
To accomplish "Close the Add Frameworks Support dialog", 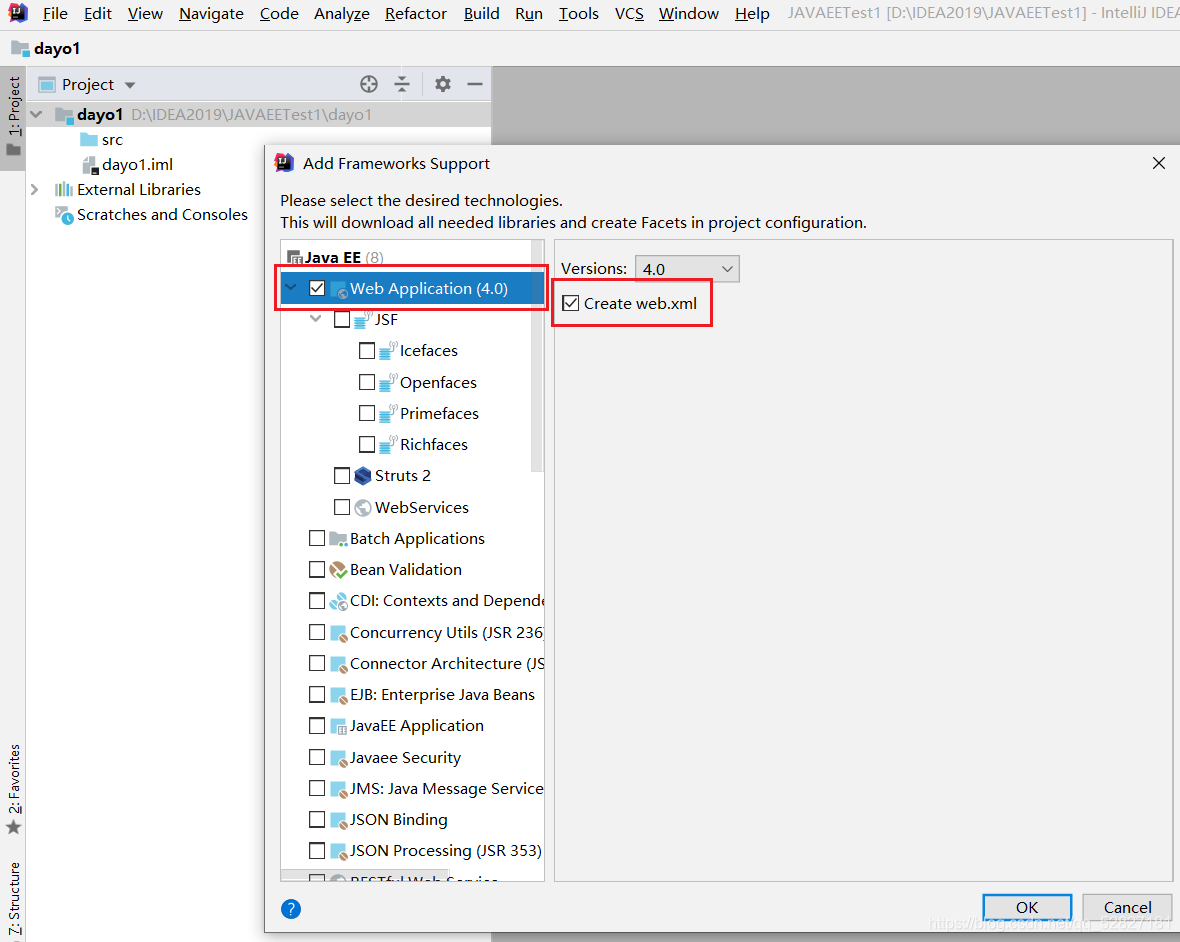I will click(x=1159, y=163).
